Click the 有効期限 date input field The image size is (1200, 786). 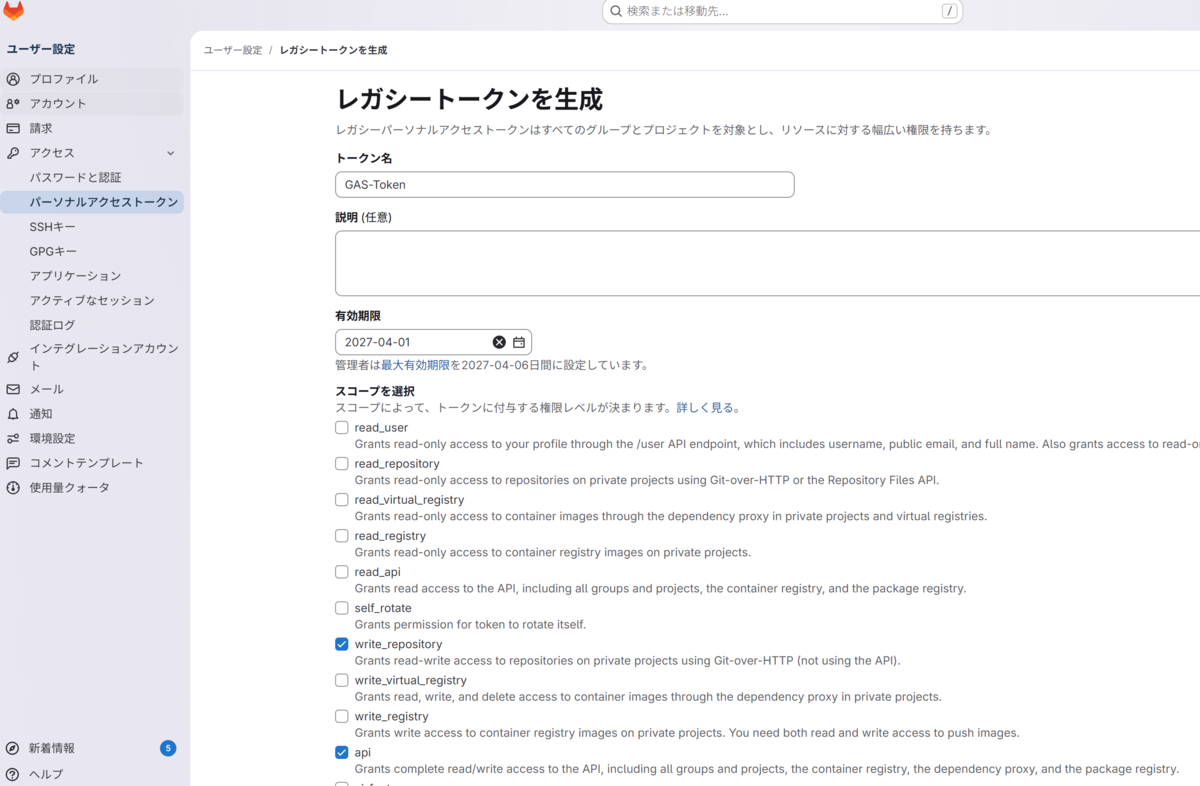[433, 342]
